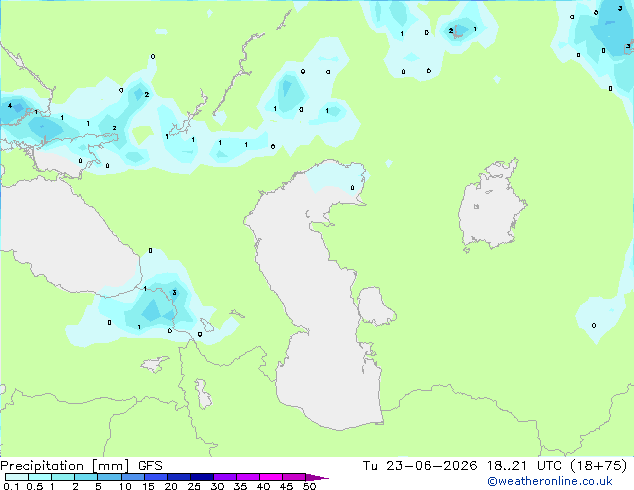Choose the legend swatch between 5 and 10
This screenshot has height=490, width=634.
[x=109, y=477]
